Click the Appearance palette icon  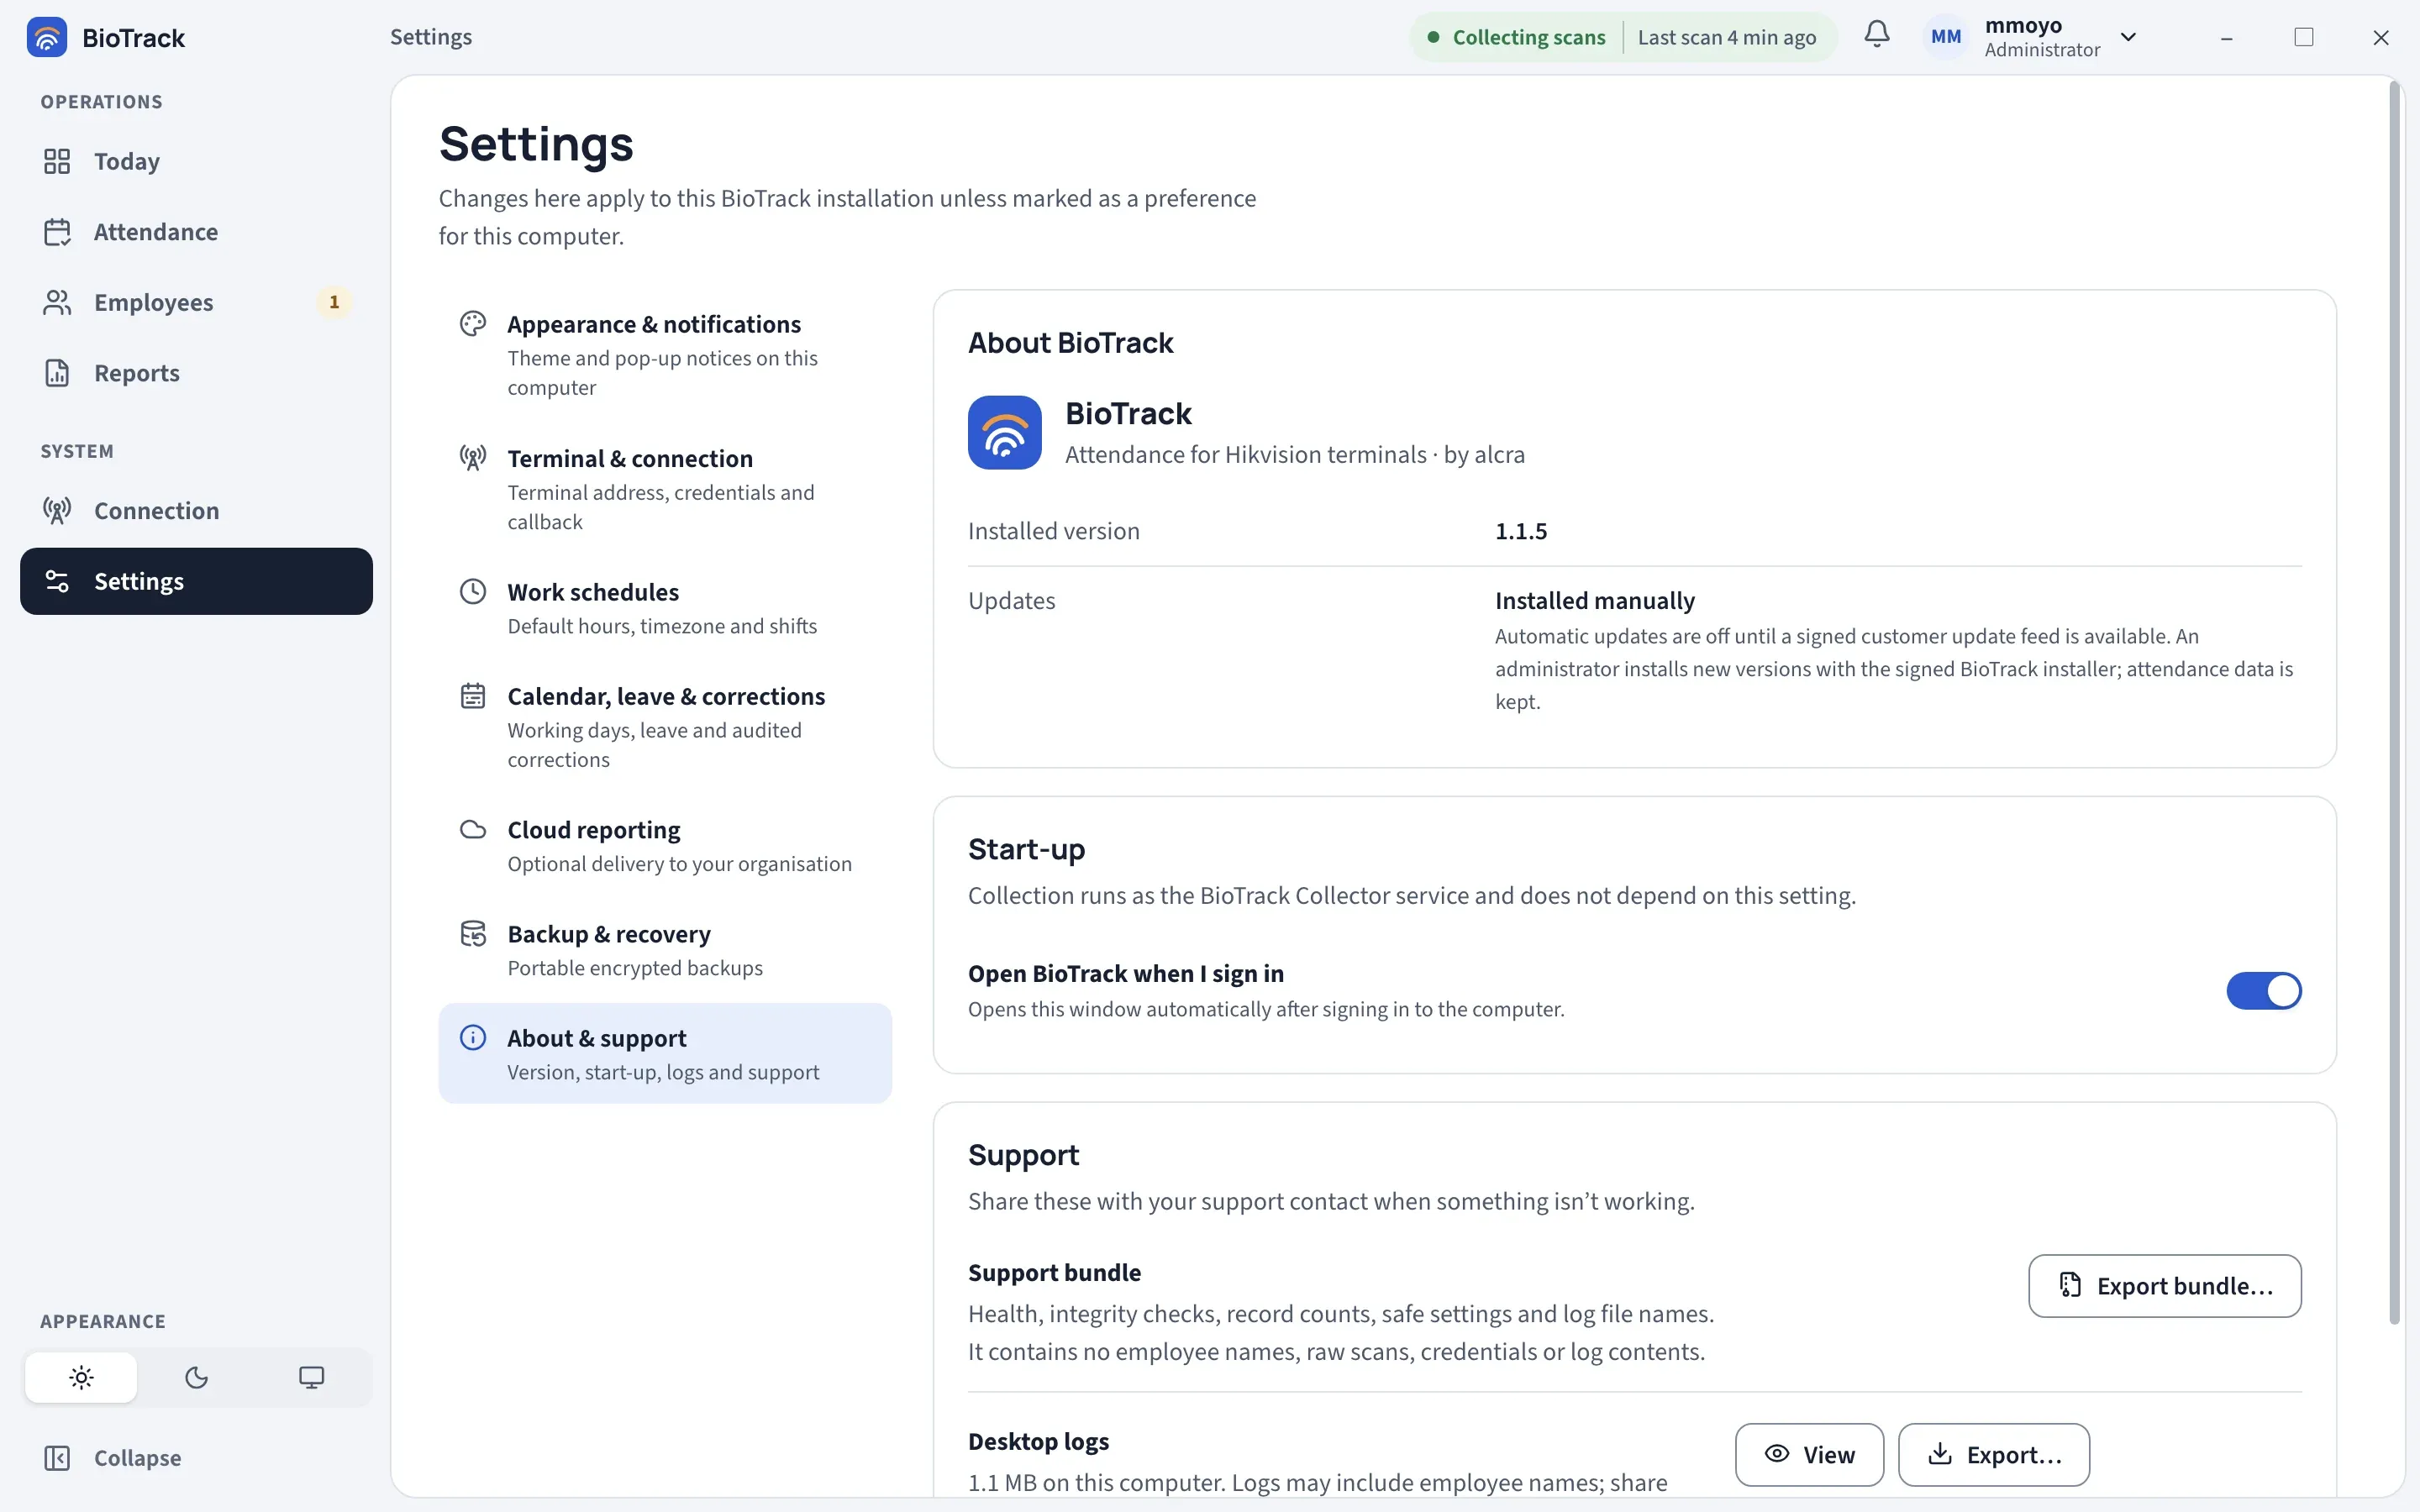tap(473, 324)
